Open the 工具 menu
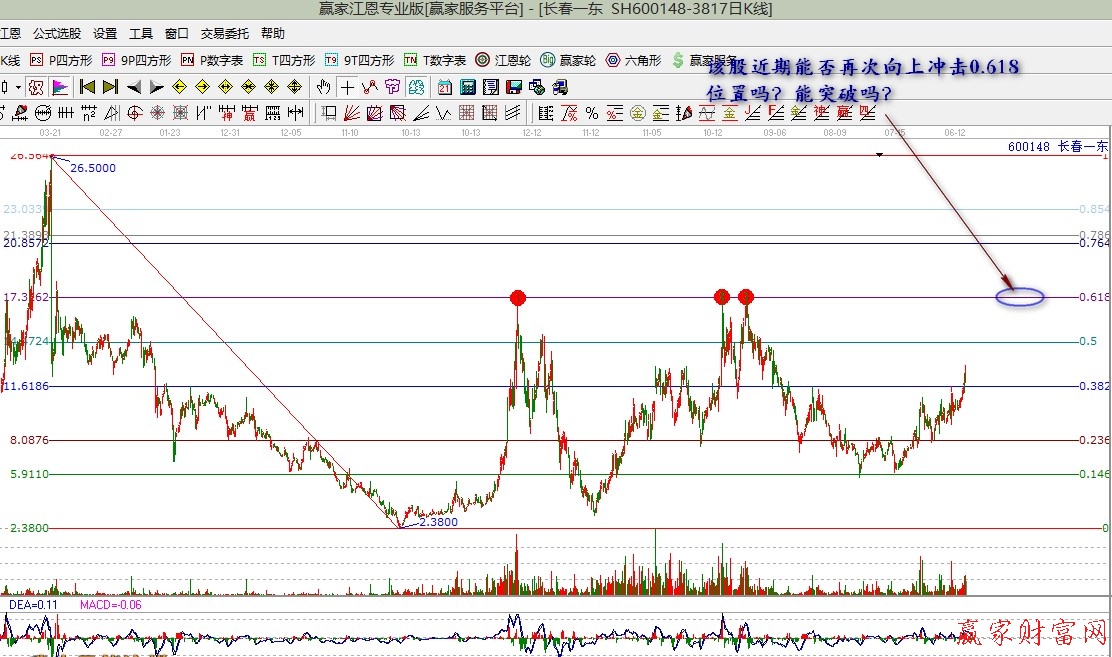The height and width of the screenshot is (657, 1112). pos(141,33)
